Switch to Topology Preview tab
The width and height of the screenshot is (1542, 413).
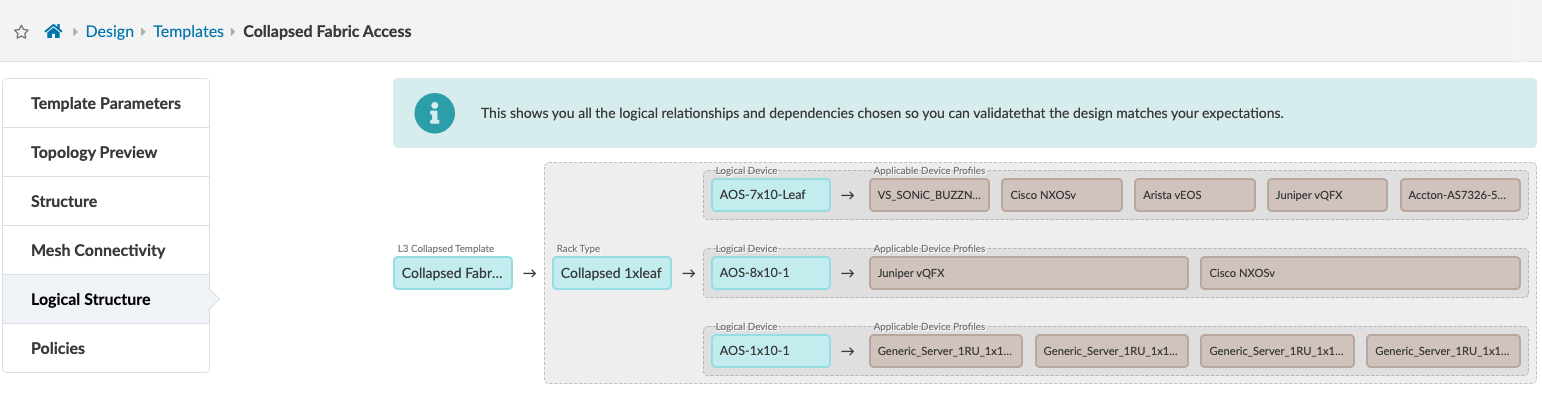click(94, 152)
